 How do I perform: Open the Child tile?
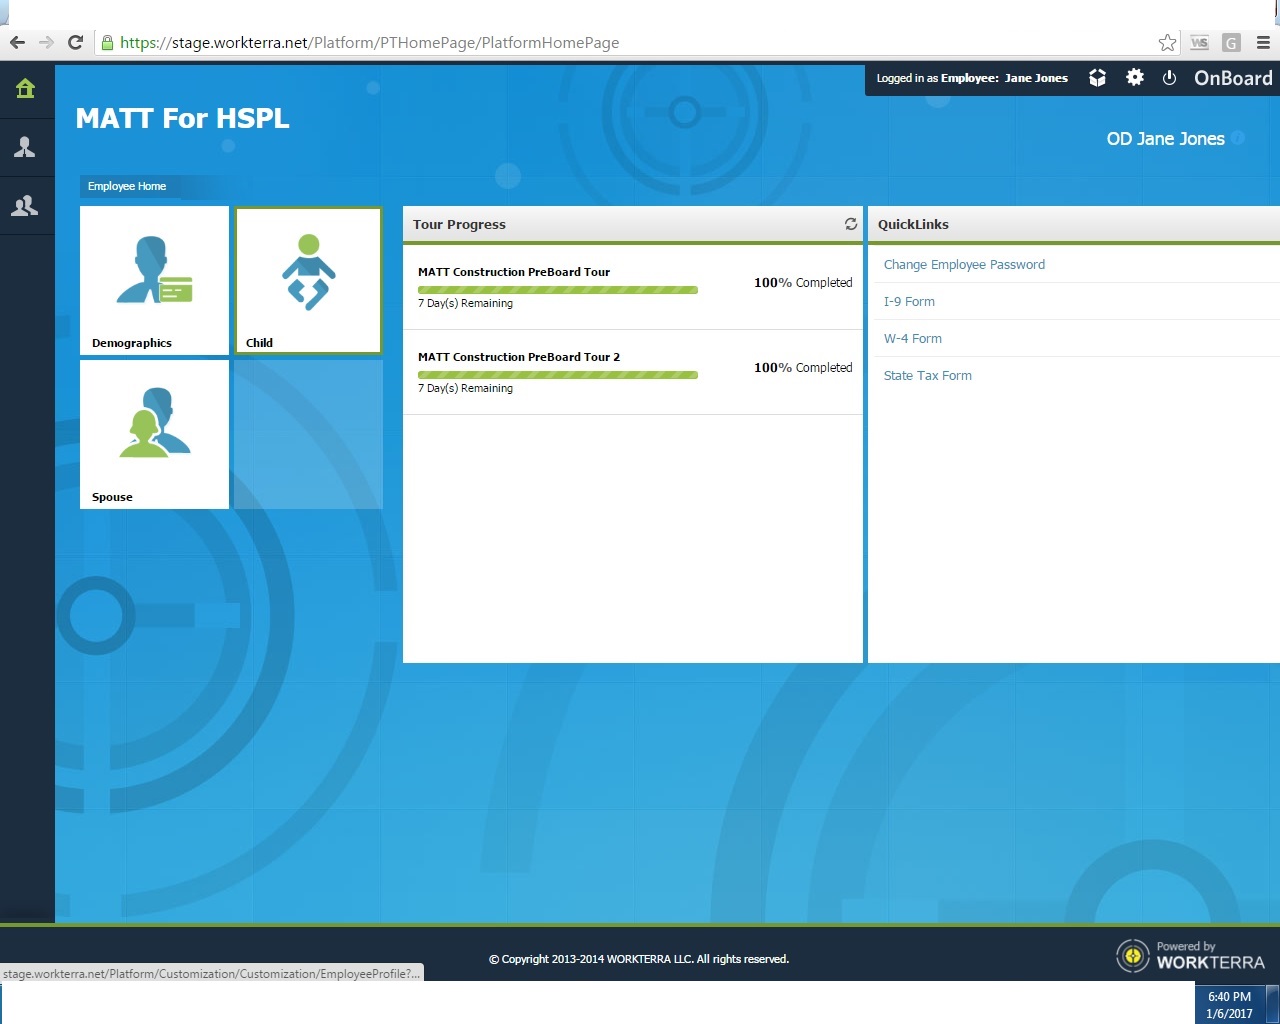pos(308,280)
